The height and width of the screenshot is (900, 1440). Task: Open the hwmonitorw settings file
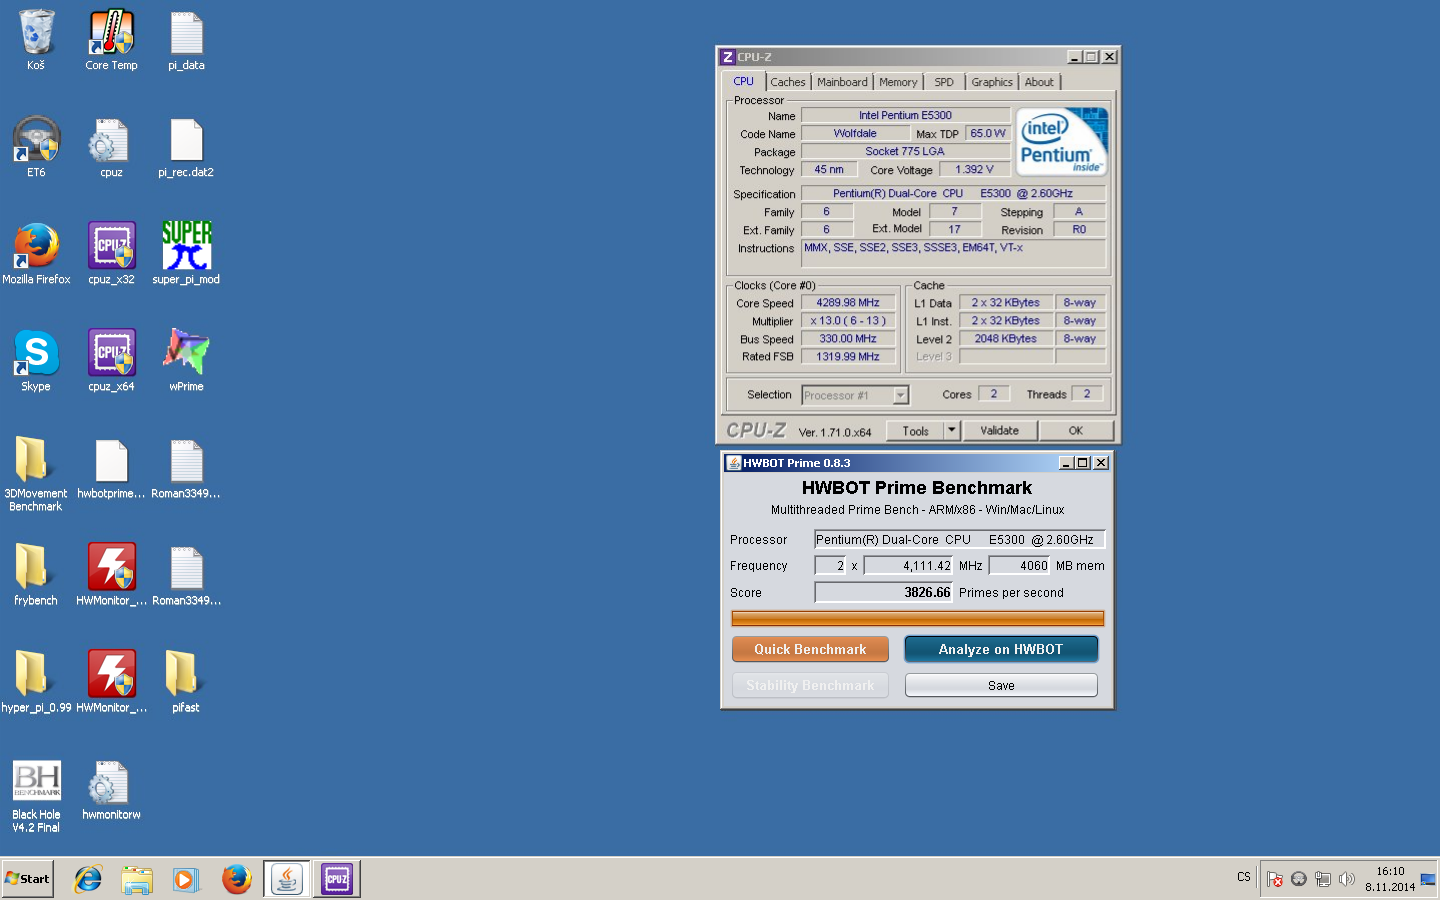tap(111, 790)
